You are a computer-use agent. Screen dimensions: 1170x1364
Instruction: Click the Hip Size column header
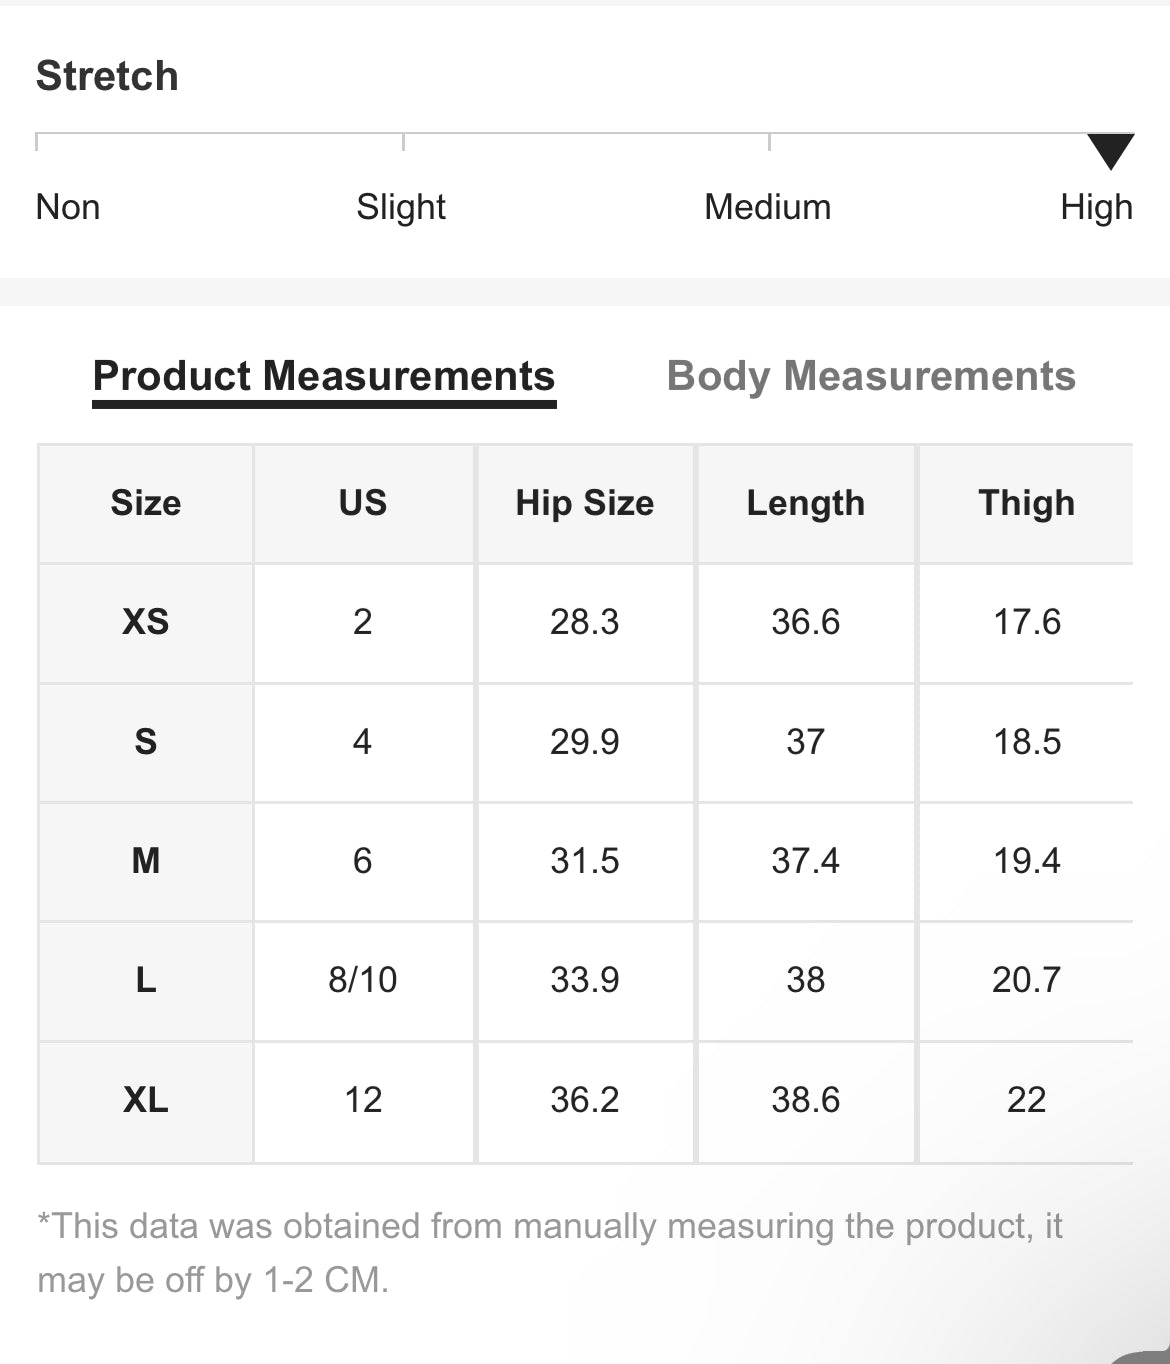coord(585,503)
